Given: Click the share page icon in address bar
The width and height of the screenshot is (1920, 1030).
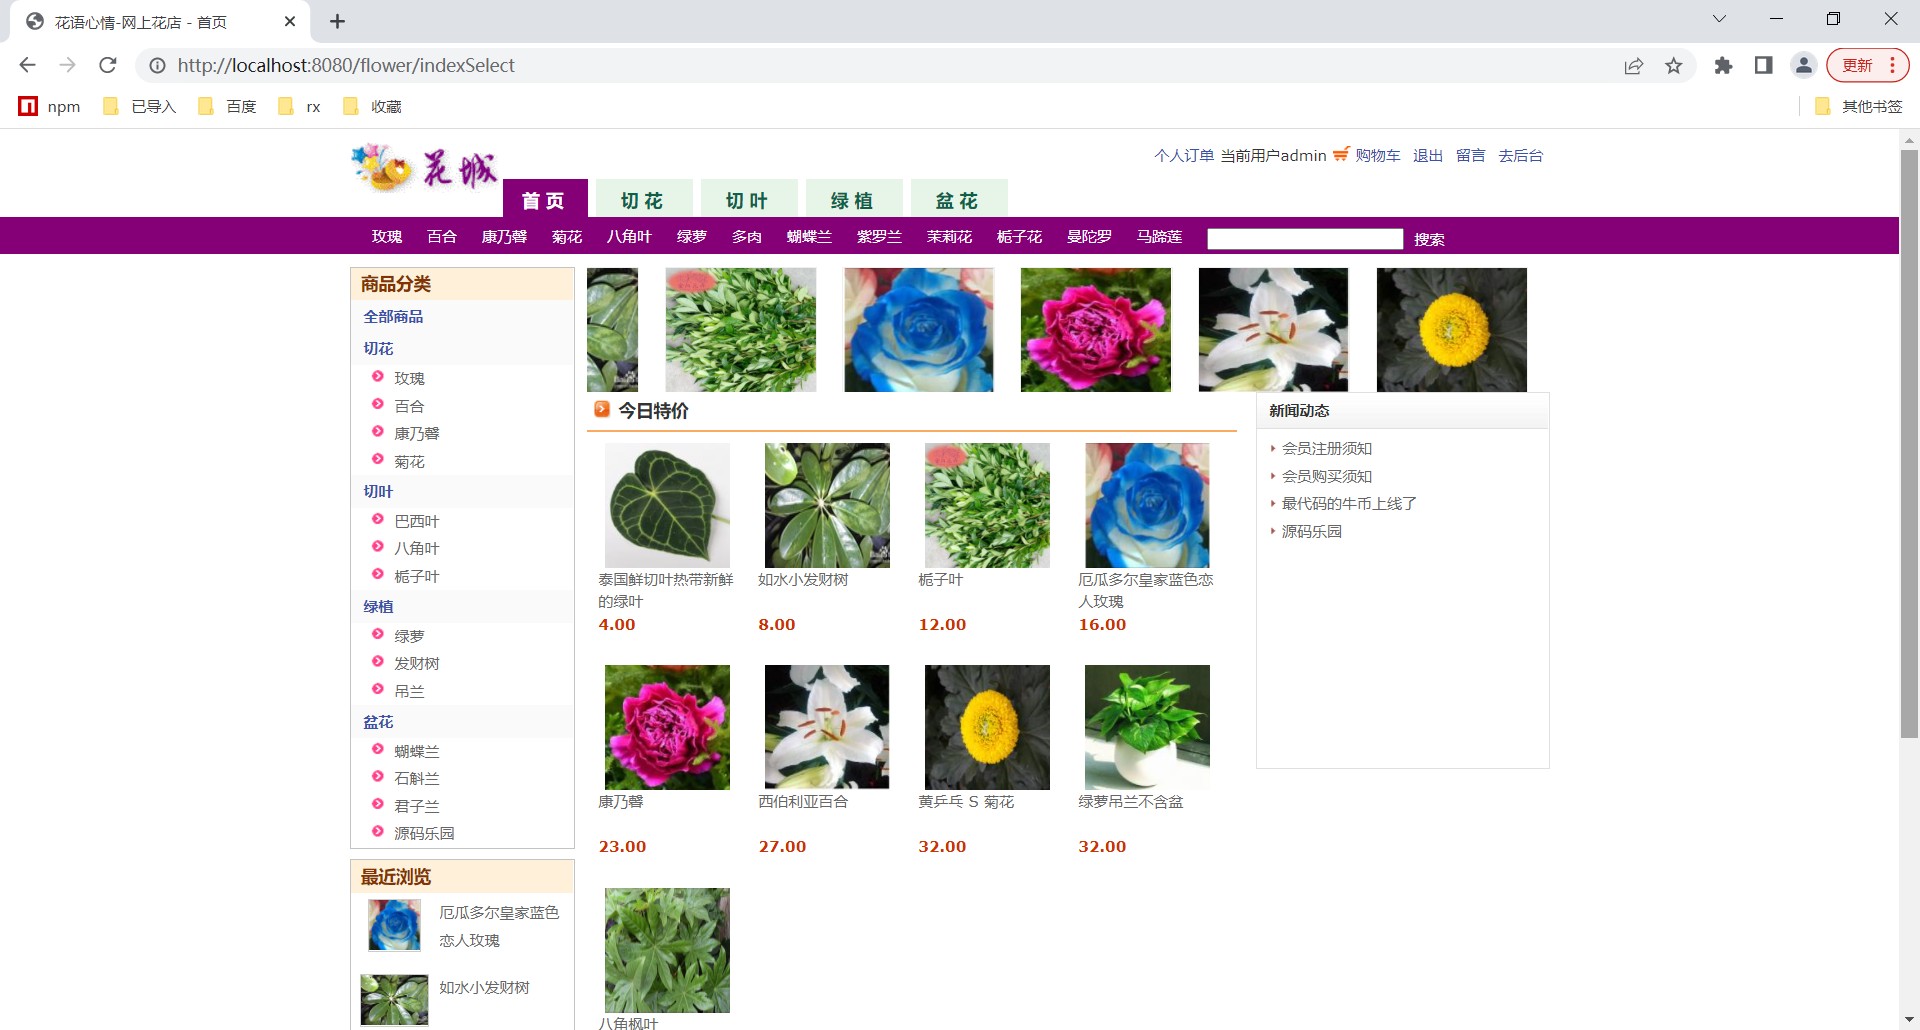Looking at the screenshot, I should [x=1633, y=66].
